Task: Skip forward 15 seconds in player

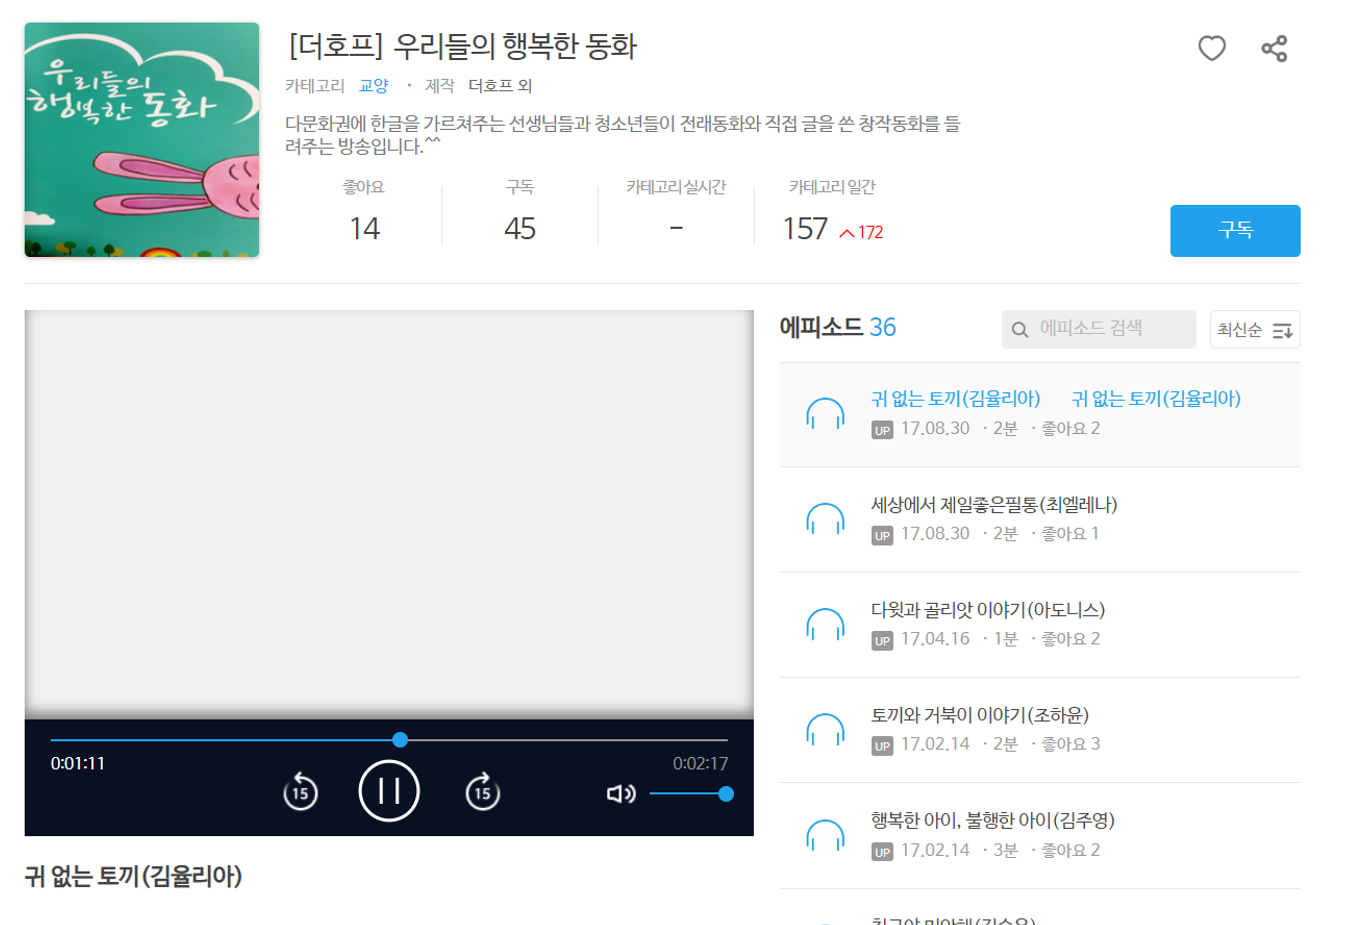Action: [x=482, y=792]
